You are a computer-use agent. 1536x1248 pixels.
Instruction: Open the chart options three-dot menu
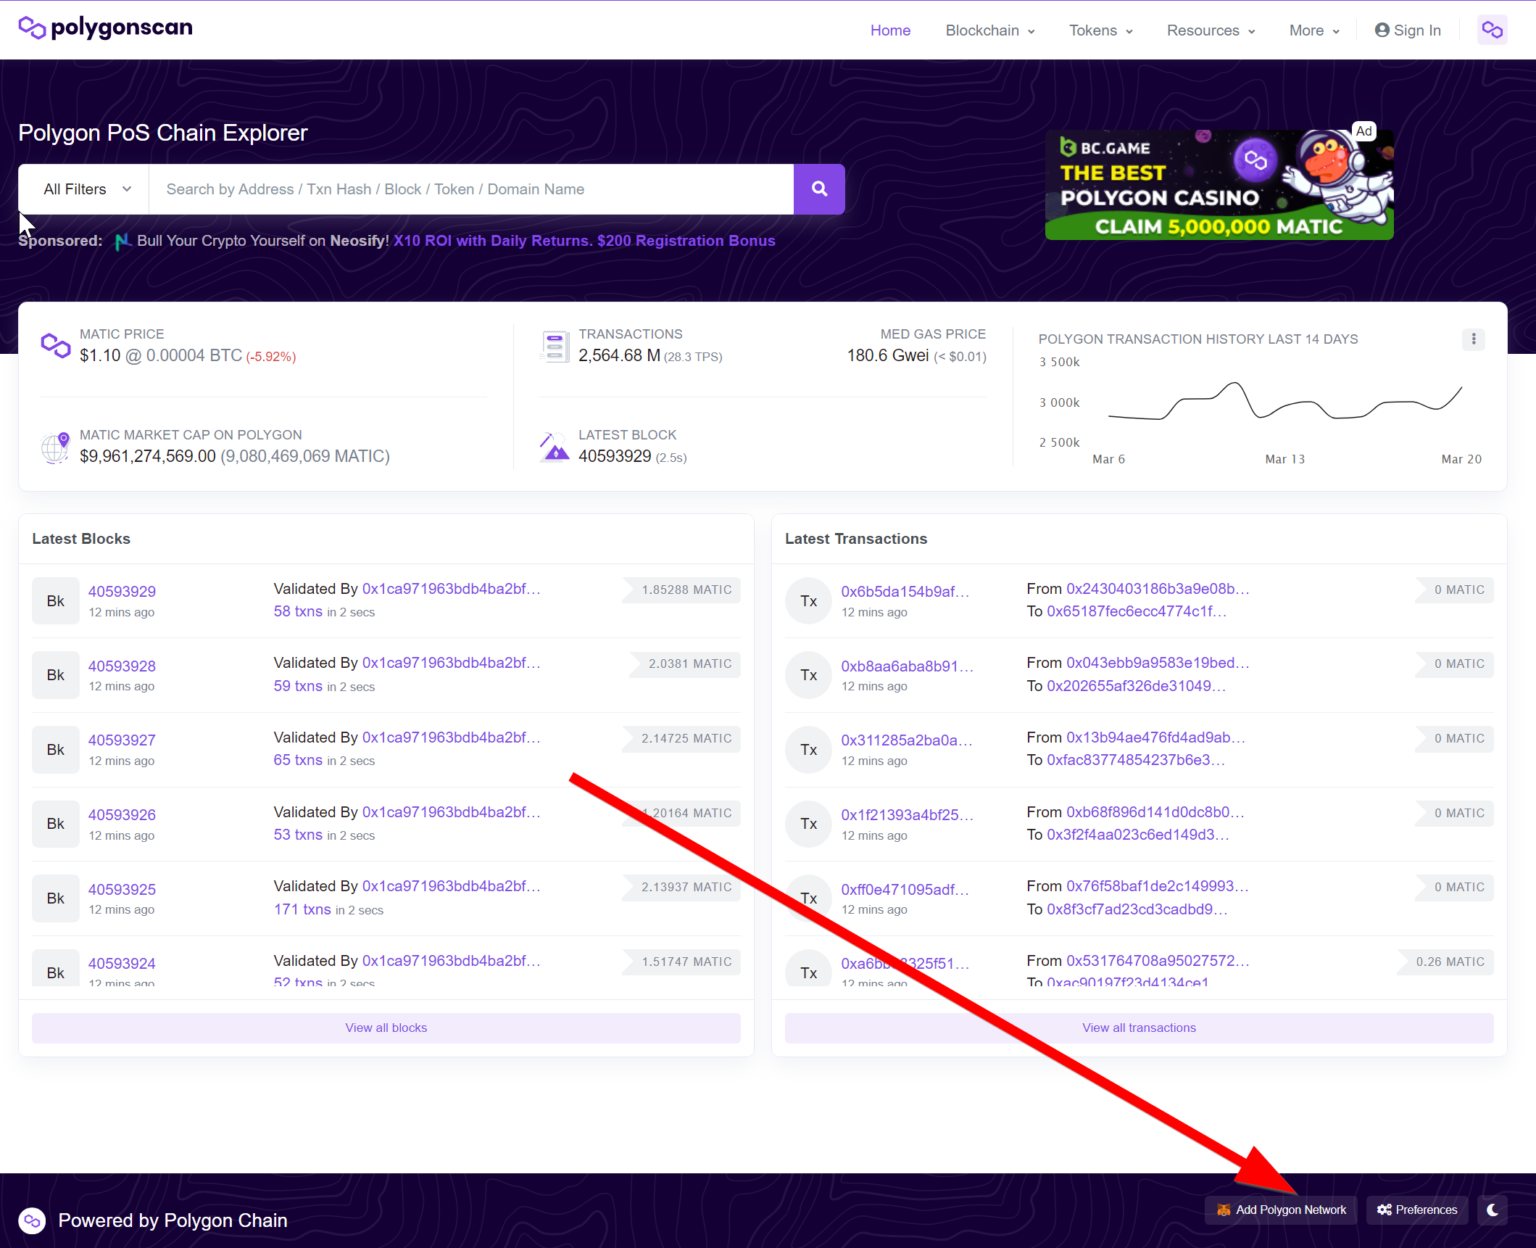(x=1473, y=339)
